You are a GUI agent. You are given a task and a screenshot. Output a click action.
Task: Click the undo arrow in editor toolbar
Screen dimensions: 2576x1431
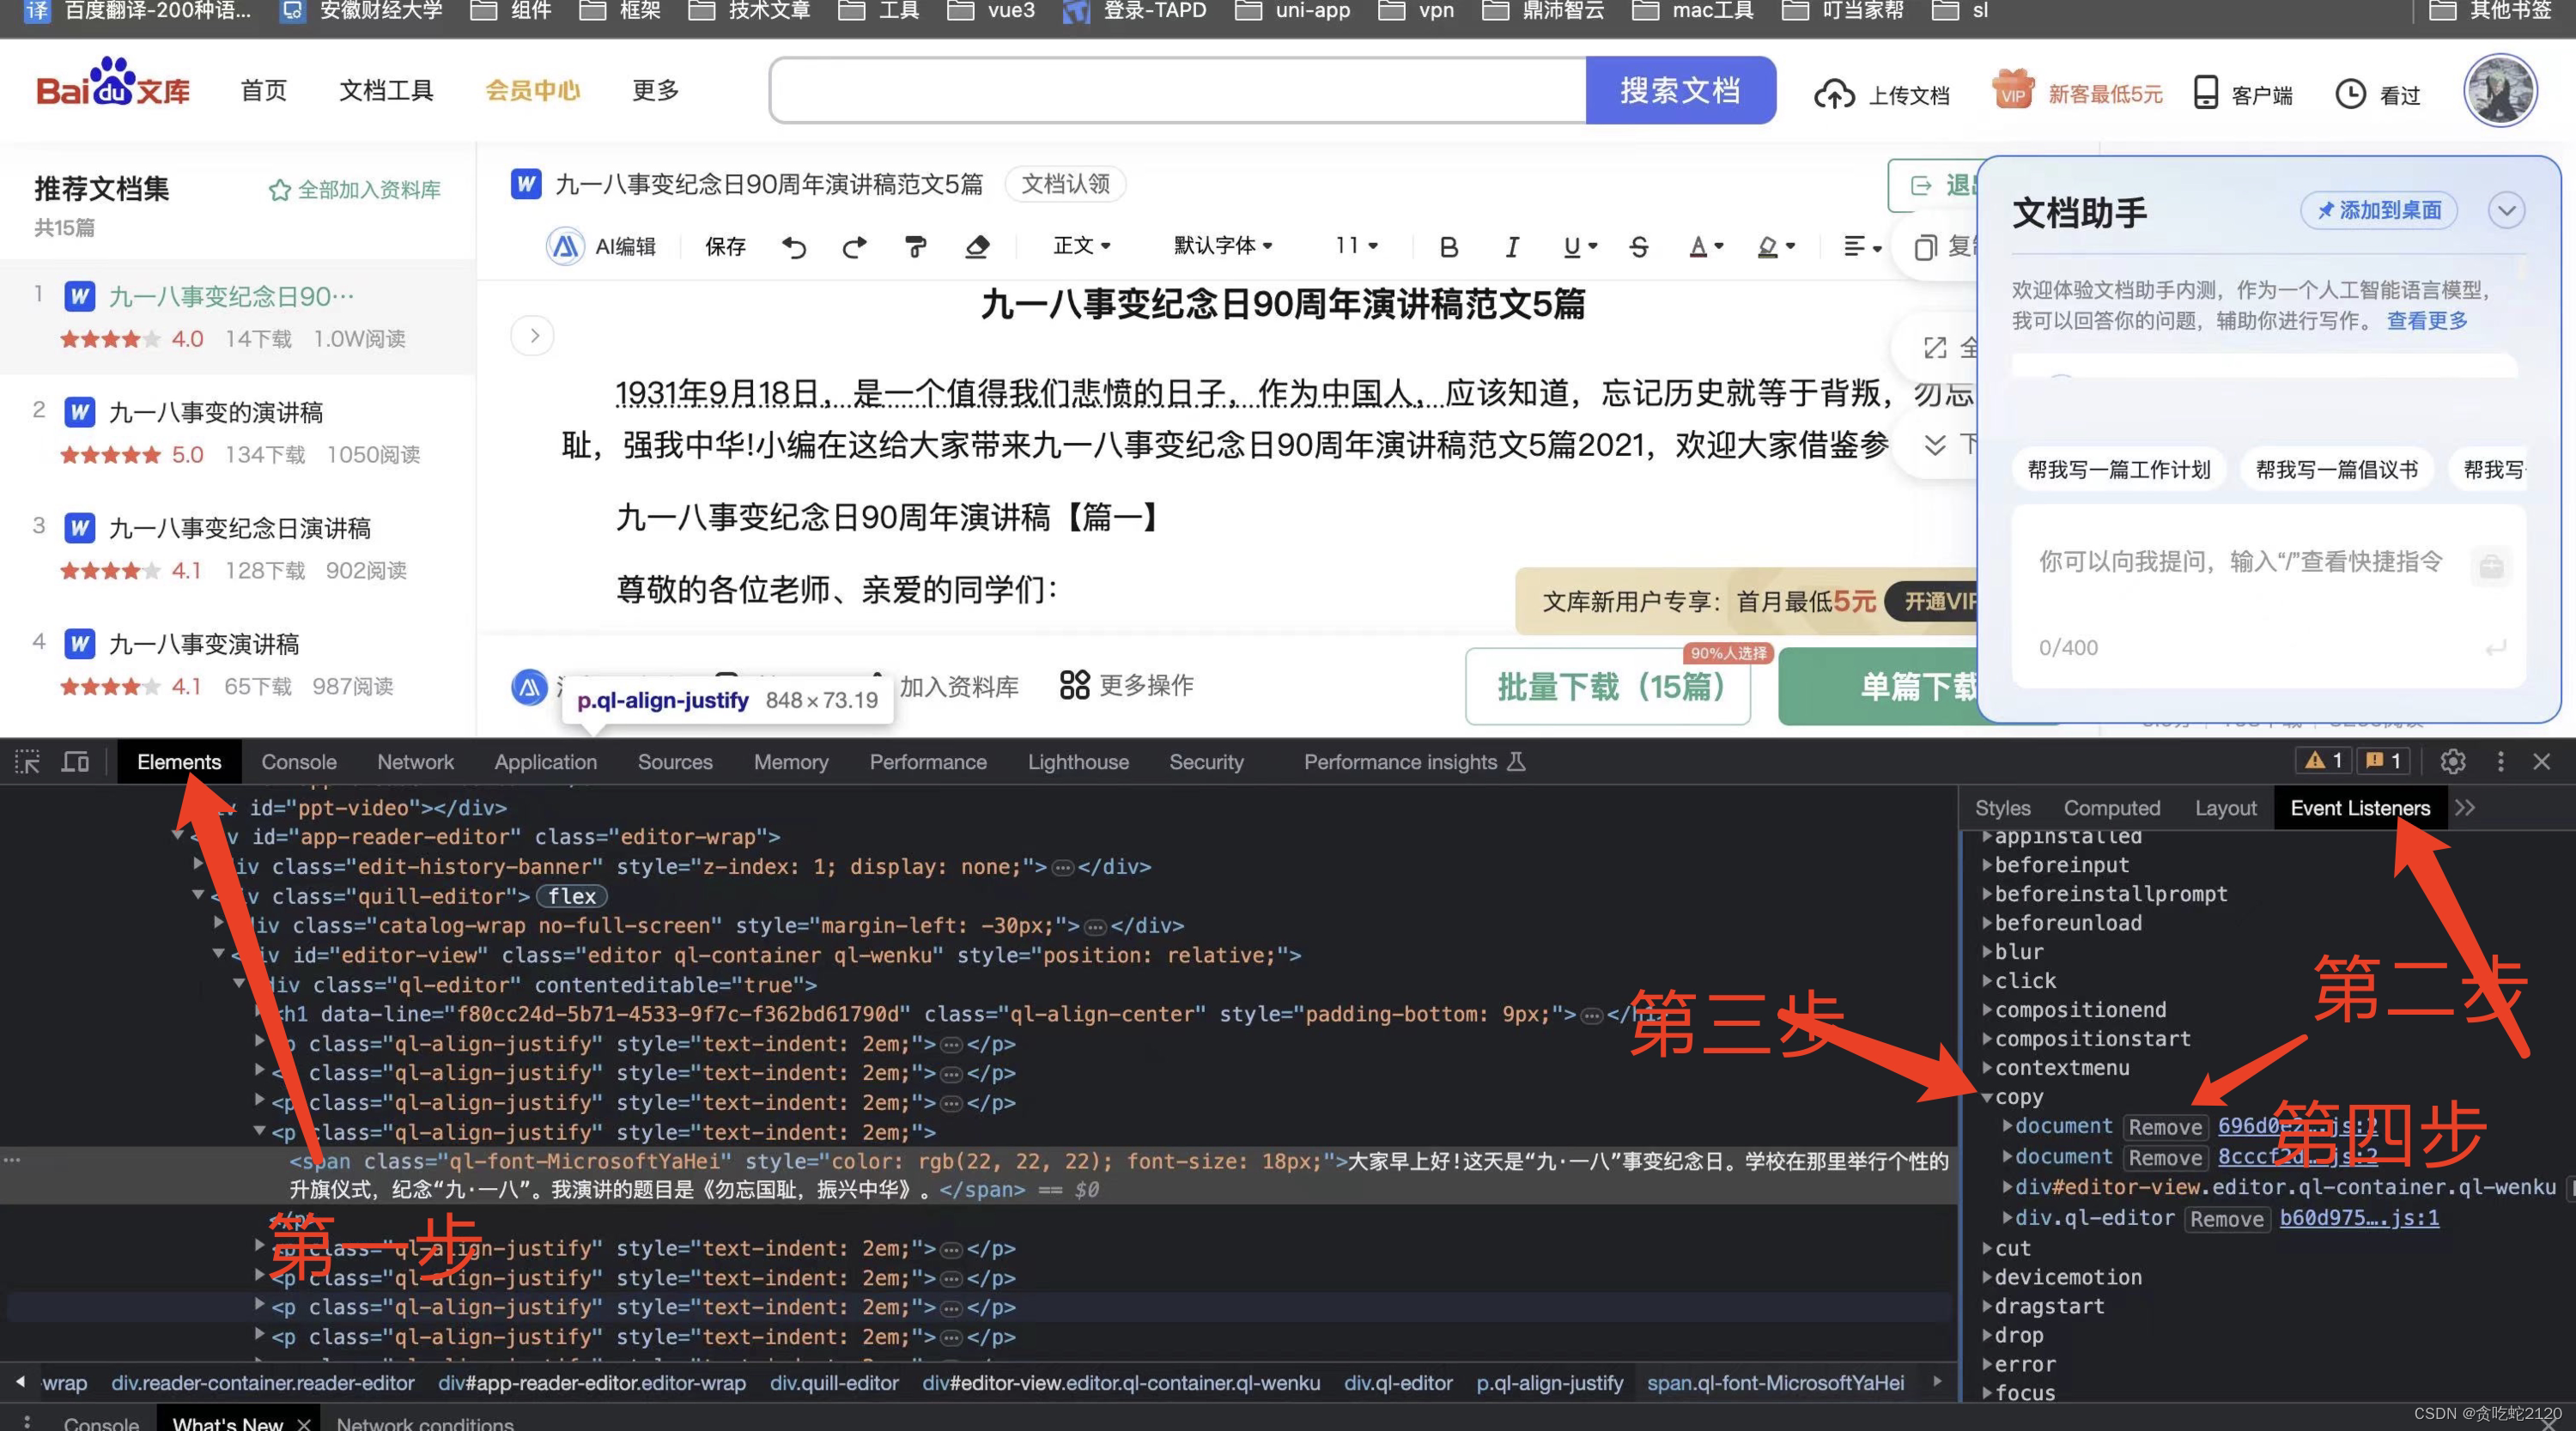[x=794, y=247]
